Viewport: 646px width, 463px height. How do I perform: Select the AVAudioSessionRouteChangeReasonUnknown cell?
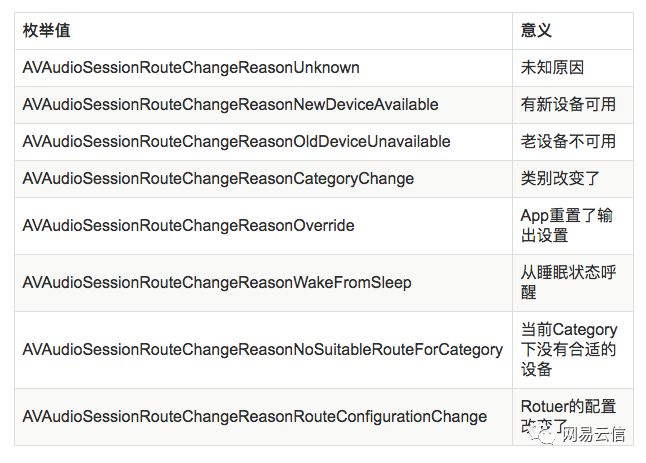[x=191, y=68]
